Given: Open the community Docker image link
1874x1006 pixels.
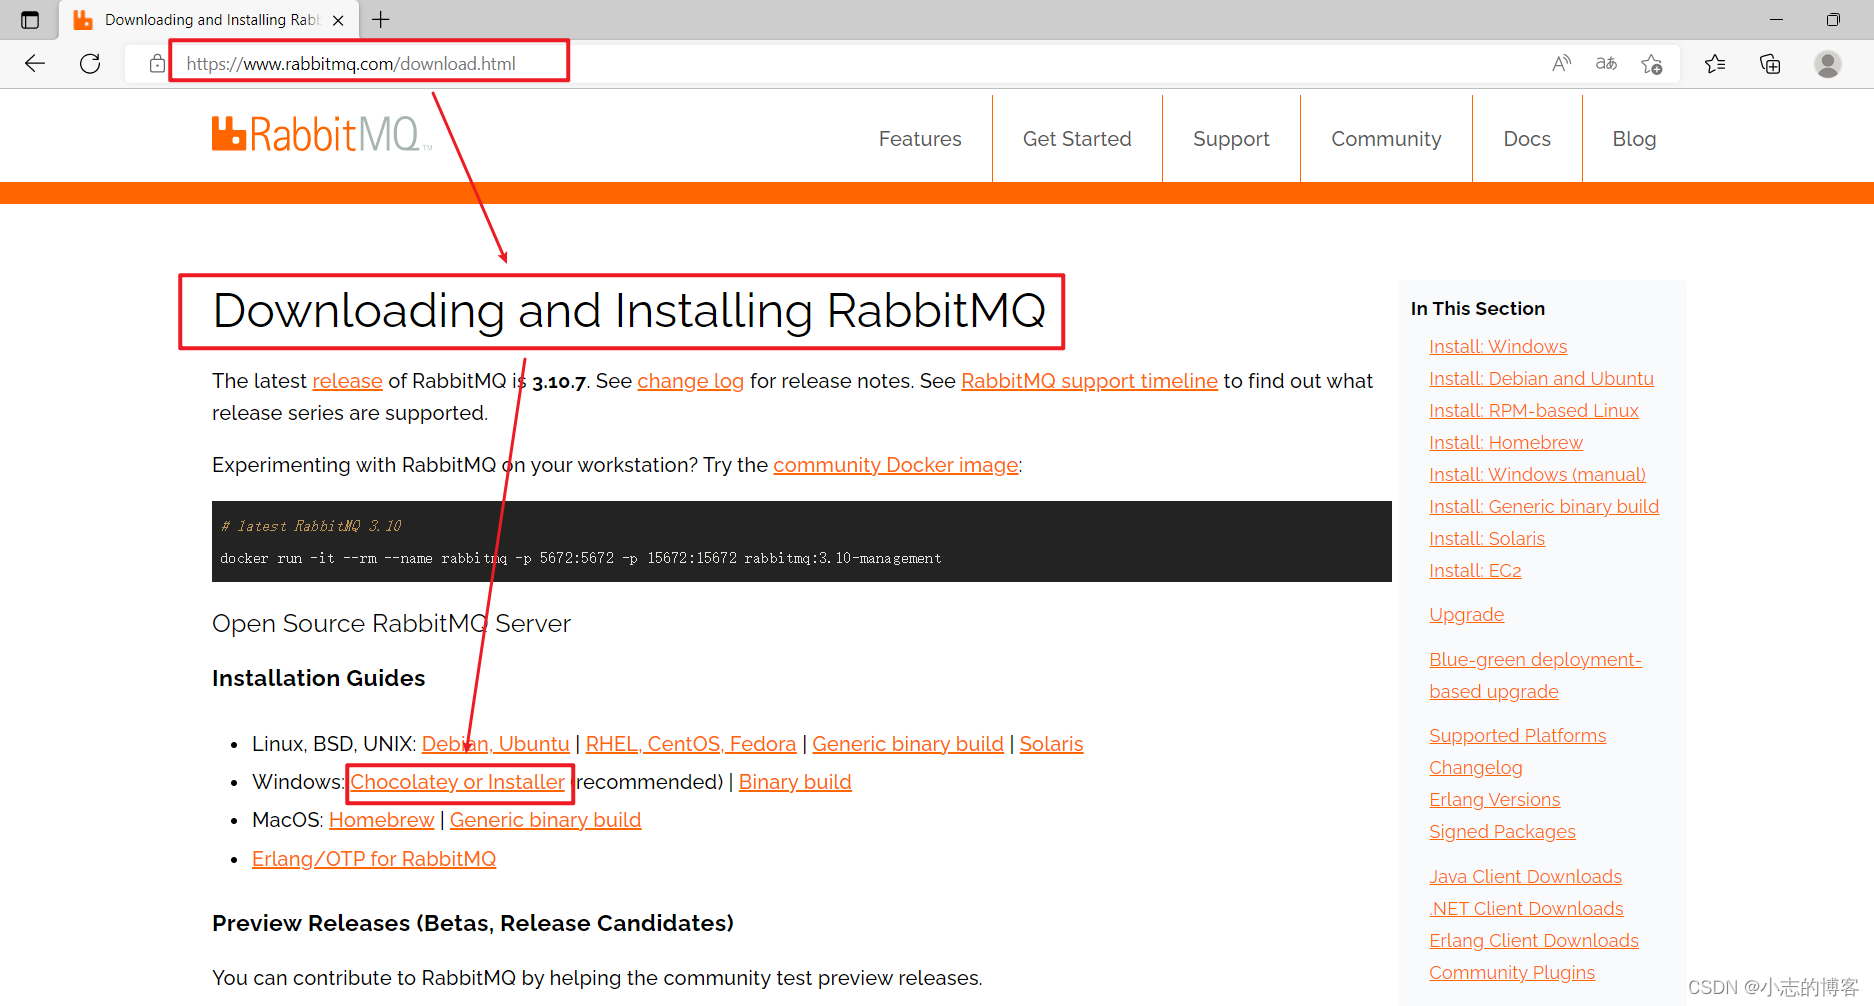Looking at the screenshot, I should [x=895, y=465].
